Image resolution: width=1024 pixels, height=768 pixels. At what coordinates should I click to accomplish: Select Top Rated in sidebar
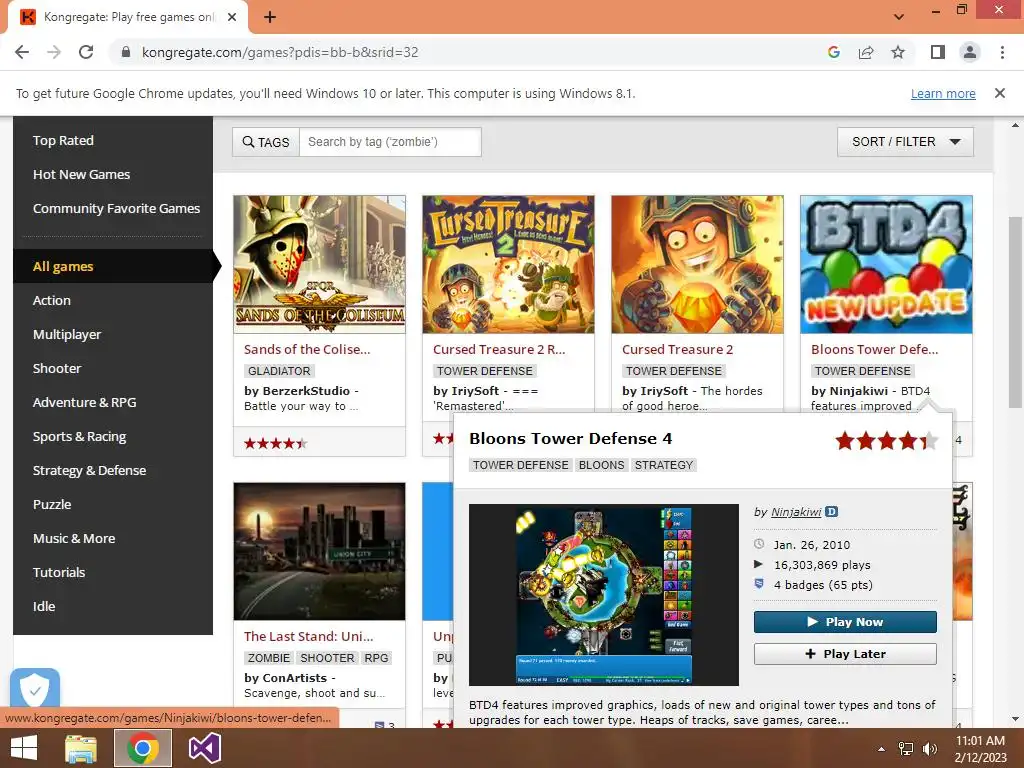pyautogui.click(x=63, y=140)
